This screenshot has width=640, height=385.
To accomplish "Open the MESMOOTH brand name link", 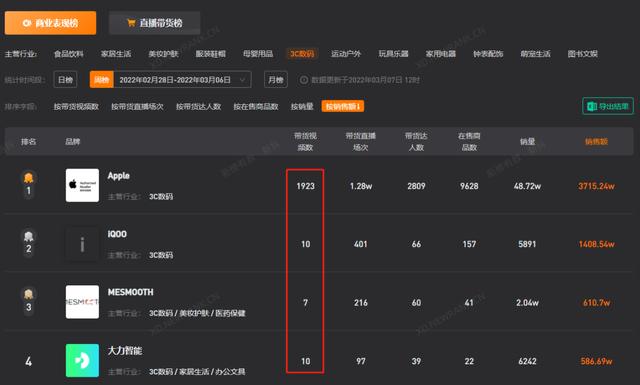I will click(x=131, y=292).
